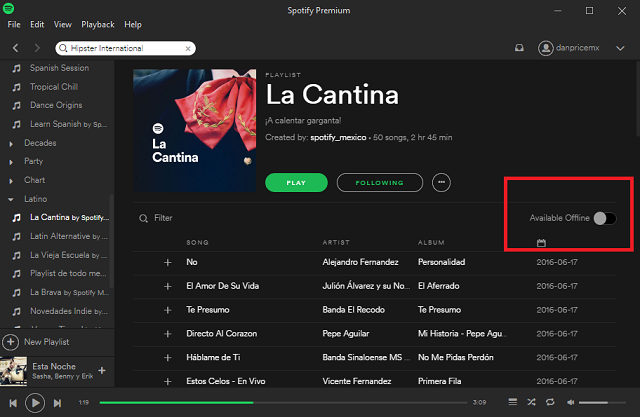Seek in the song progress bar
Screen dimensions: 640x417
point(283,402)
